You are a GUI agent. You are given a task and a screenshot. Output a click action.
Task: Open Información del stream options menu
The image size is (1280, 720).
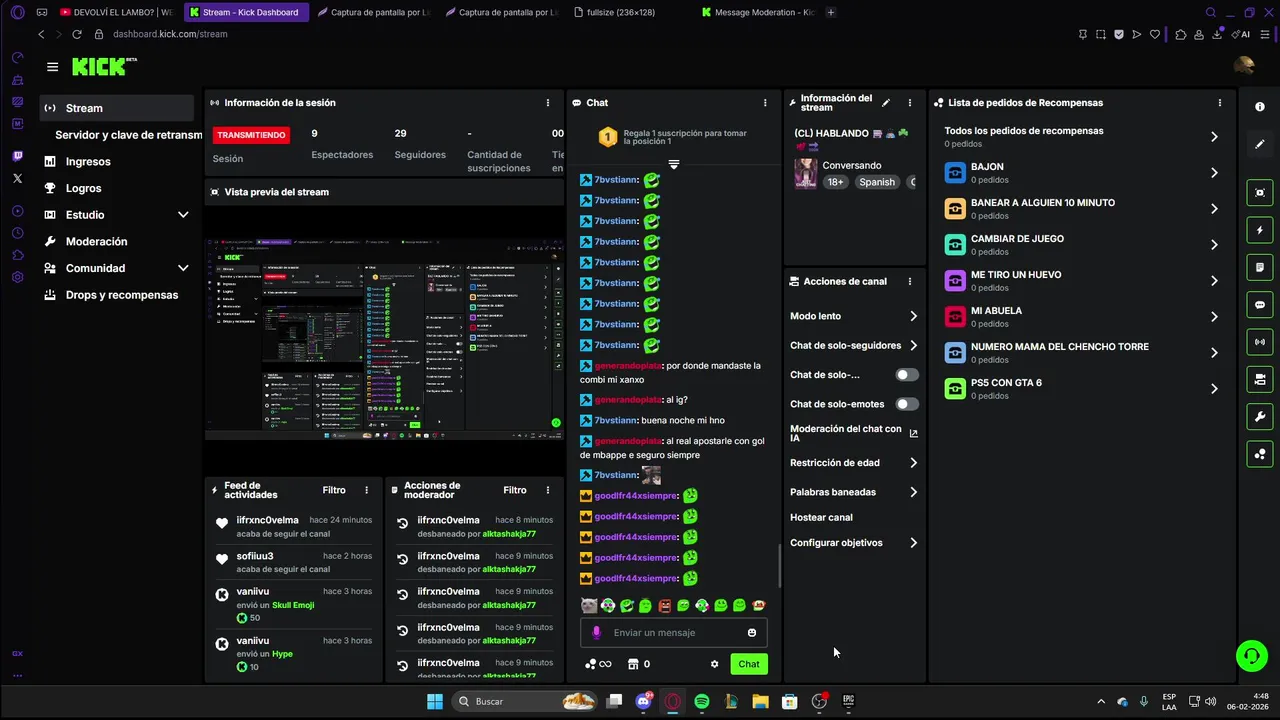click(x=909, y=103)
